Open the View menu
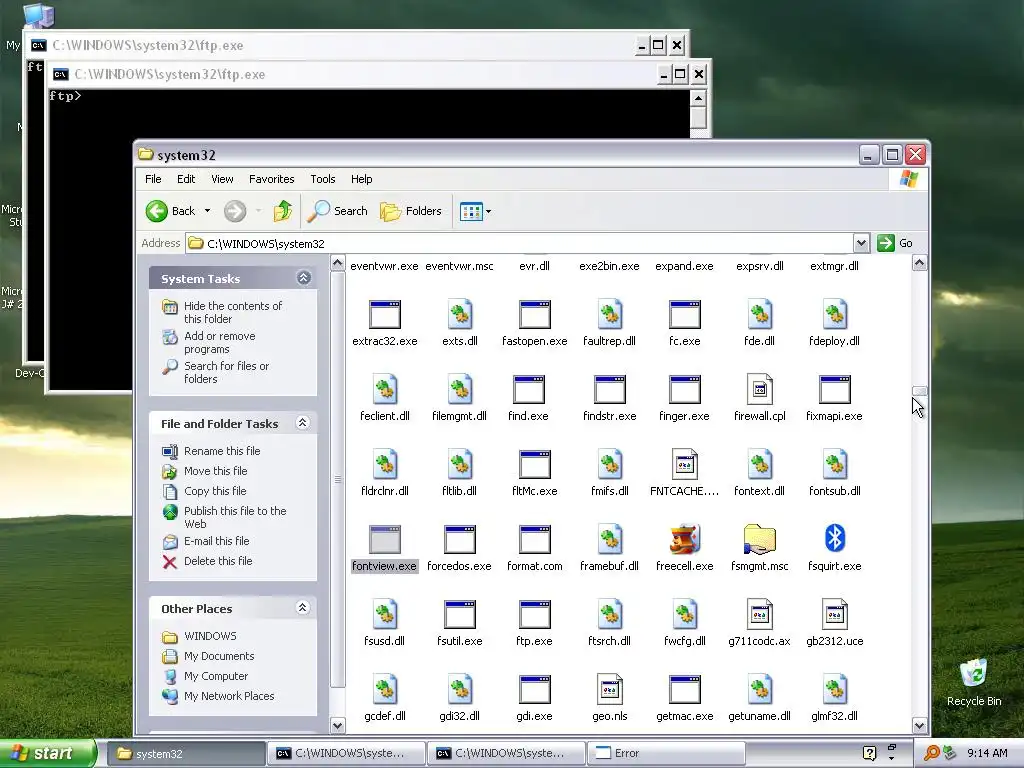This screenshot has height=768, width=1024. 222,179
